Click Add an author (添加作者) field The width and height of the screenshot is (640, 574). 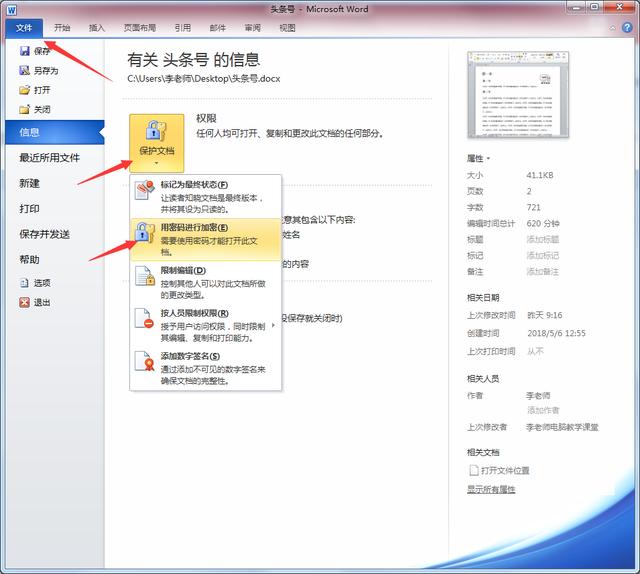tap(543, 410)
